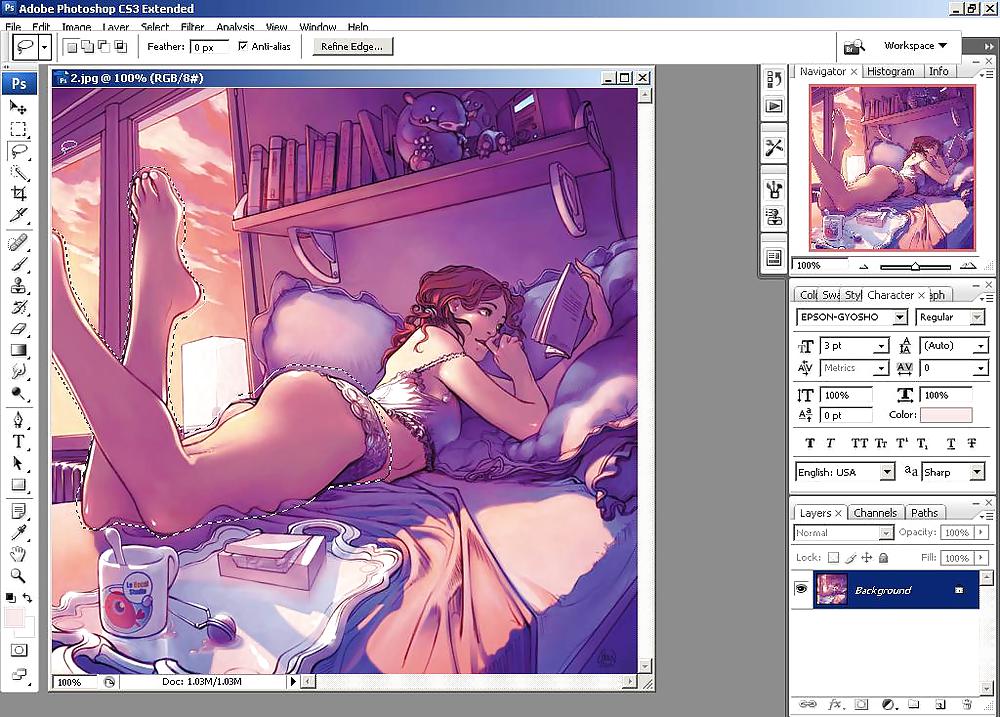The image size is (1000, 717).
Task: Open the font size dropdown
Action: click(881, 346)
